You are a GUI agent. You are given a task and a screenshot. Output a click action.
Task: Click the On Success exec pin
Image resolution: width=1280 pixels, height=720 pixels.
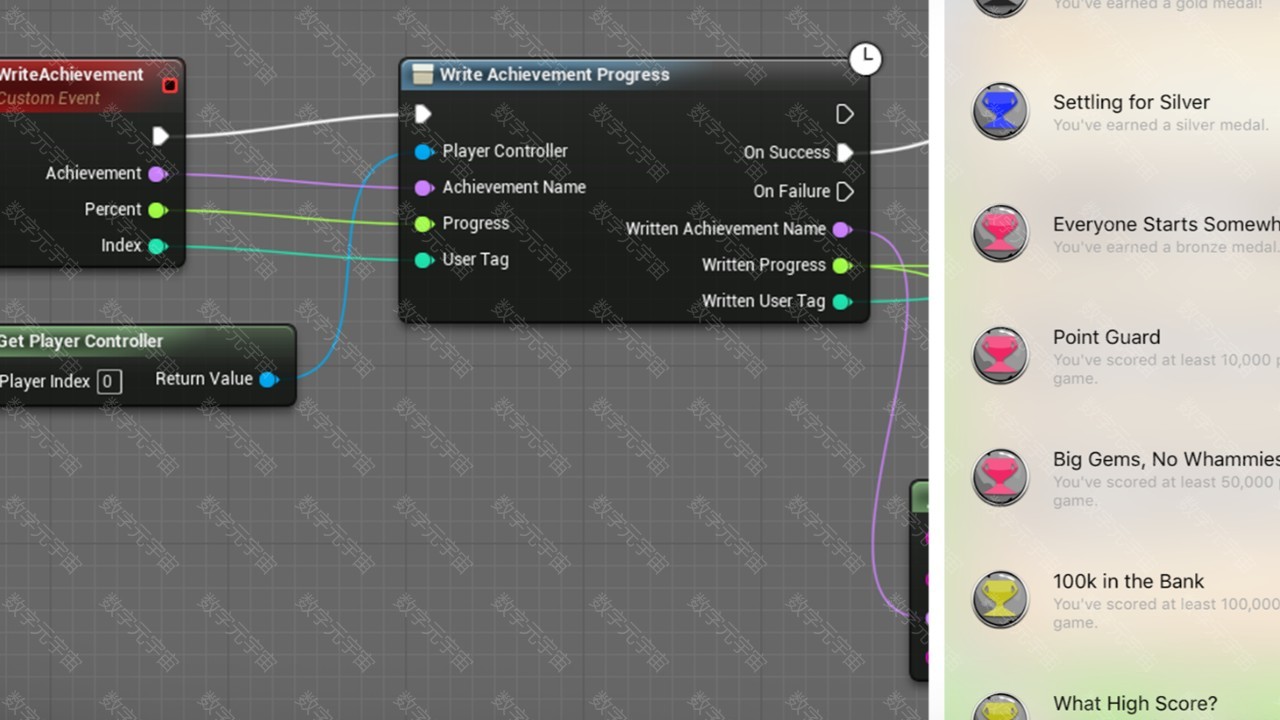coord(845,153)
